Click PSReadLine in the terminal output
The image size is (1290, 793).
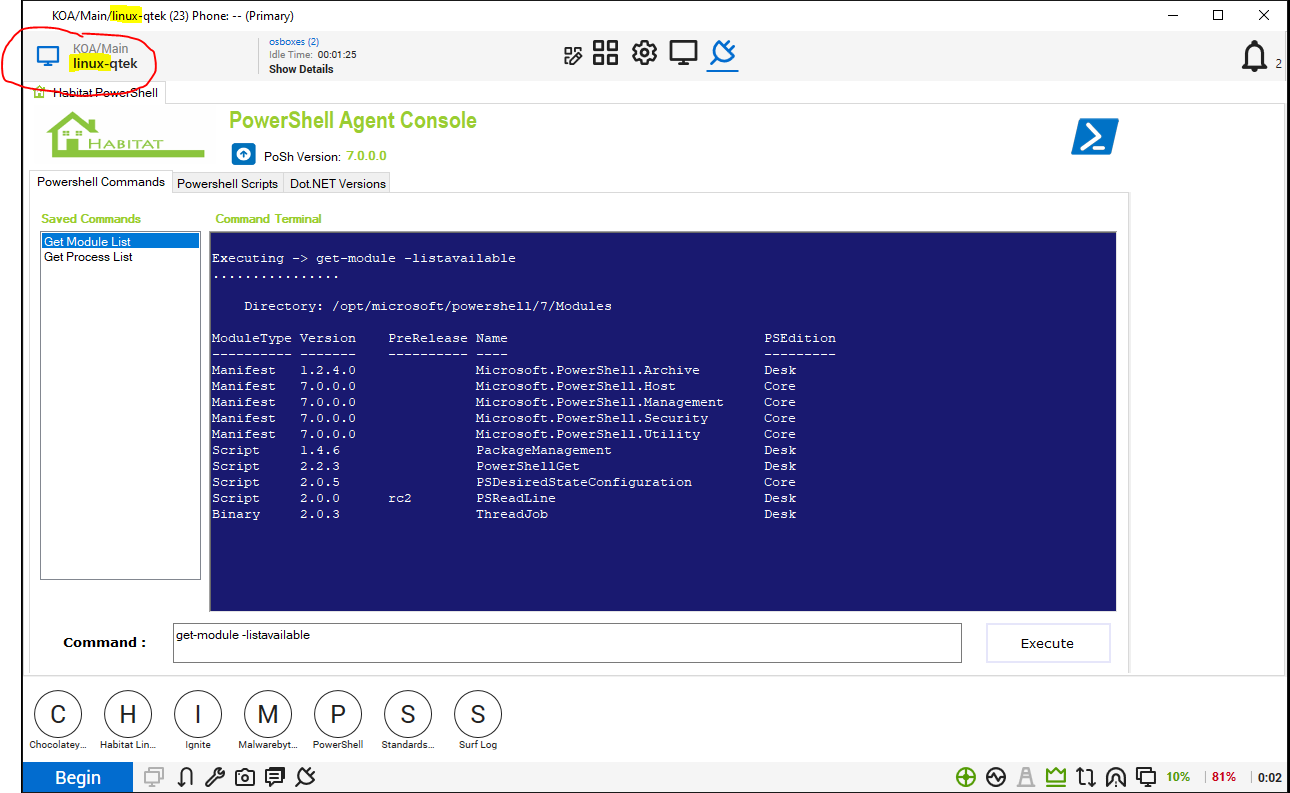(x=515, y=498)
